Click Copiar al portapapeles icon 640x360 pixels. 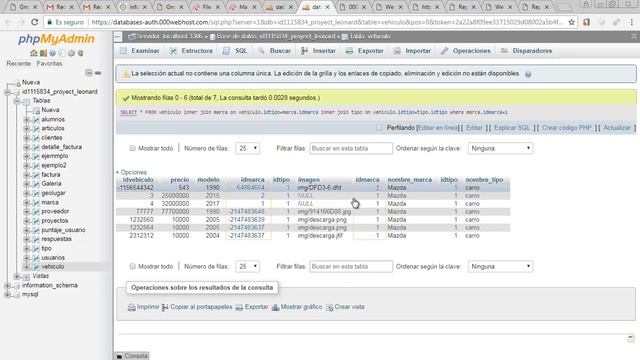165,307
